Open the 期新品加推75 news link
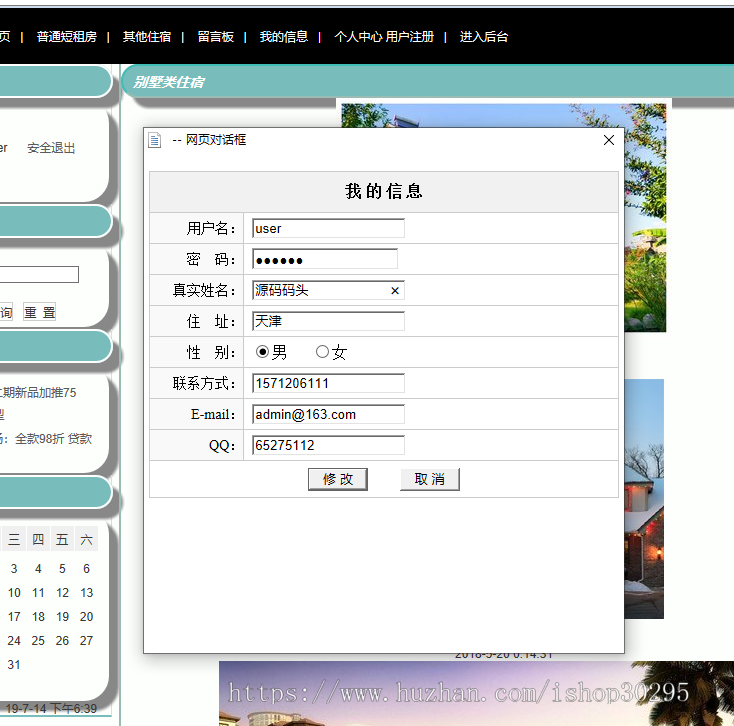Image resolution: width=734 pixels, height=726 pixels. (x=39, y=392)
